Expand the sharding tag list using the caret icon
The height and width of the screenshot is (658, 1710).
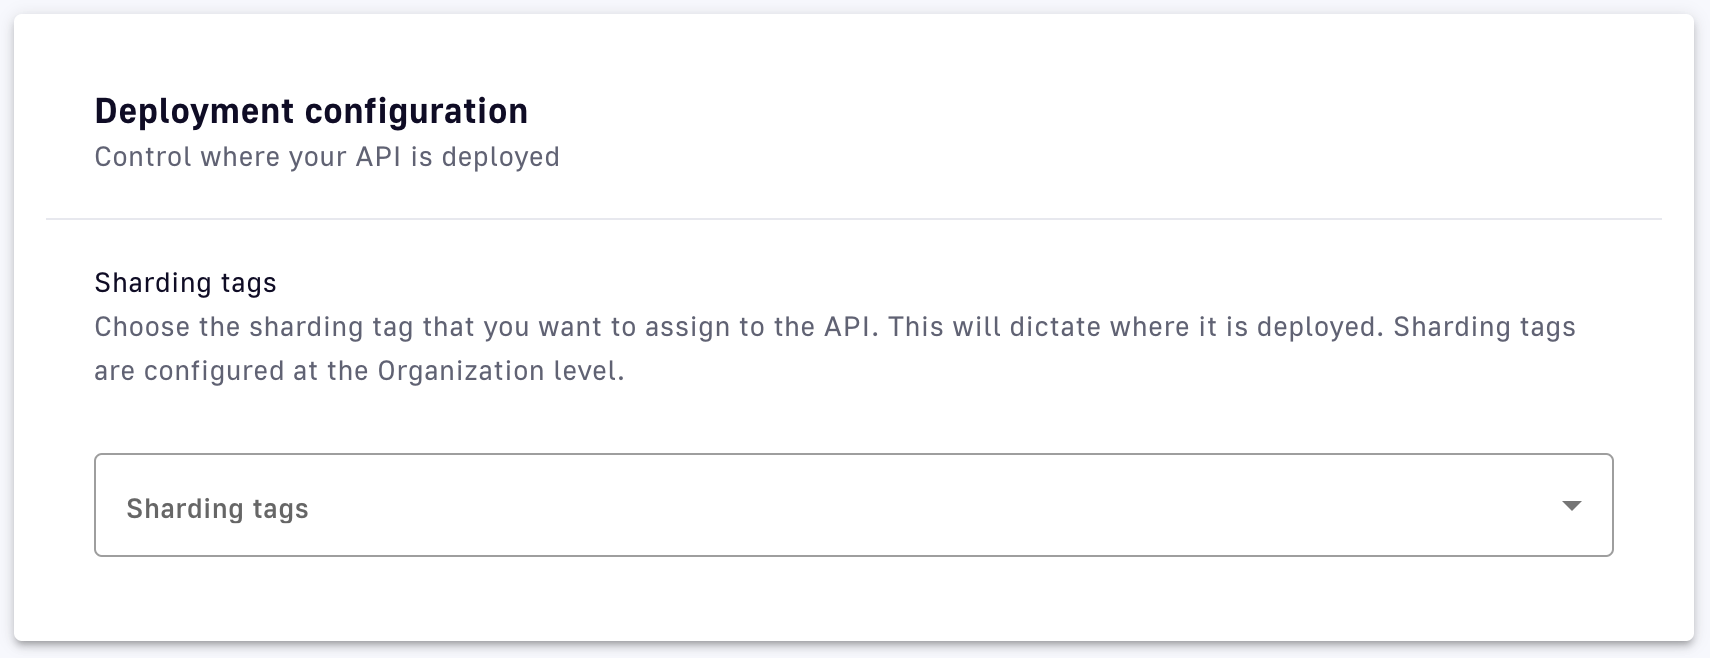tap(1571, 506)
